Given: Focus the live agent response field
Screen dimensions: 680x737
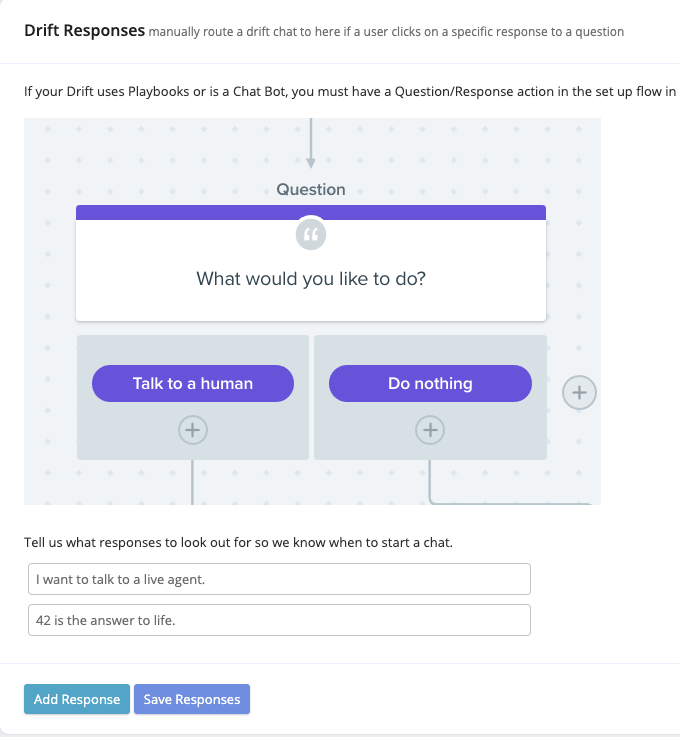Looking at the screenshot, I should tap(279, 579).
